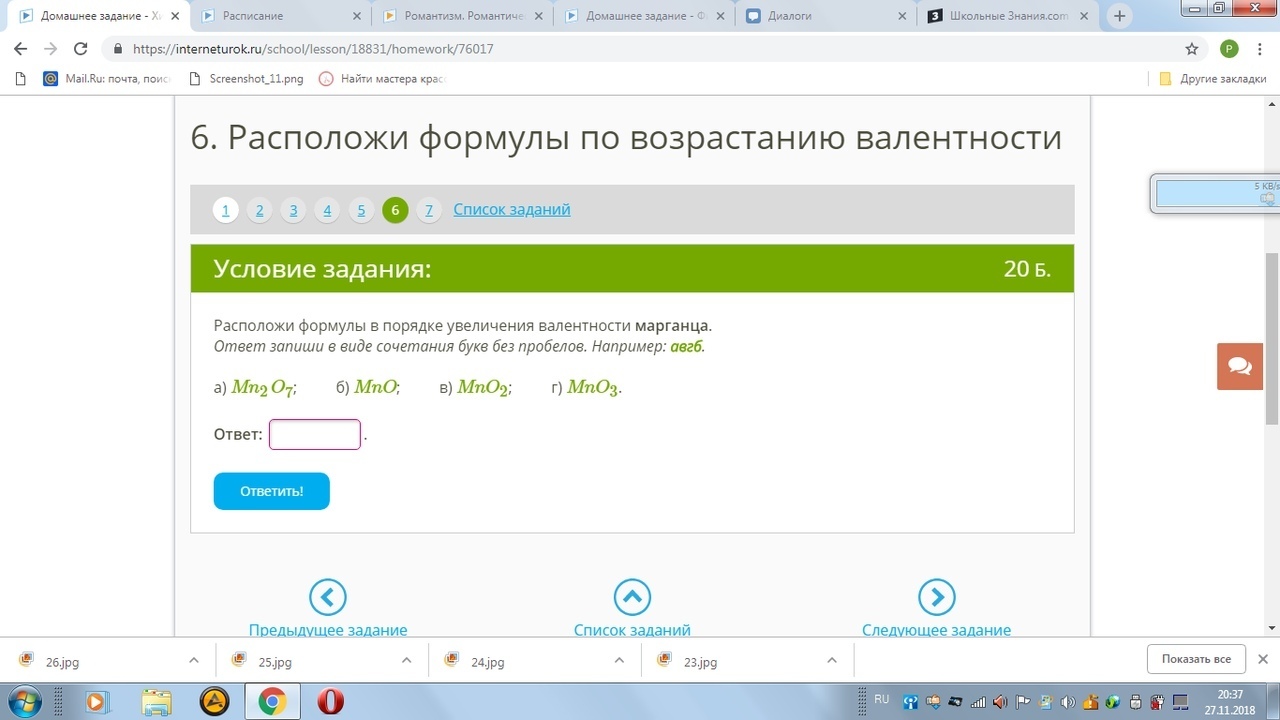
Task: Switch to the Расписание tab
Action: click(279, 16)
